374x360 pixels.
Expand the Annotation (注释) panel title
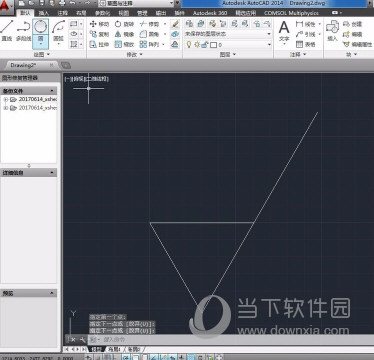[x=298, y=54]
